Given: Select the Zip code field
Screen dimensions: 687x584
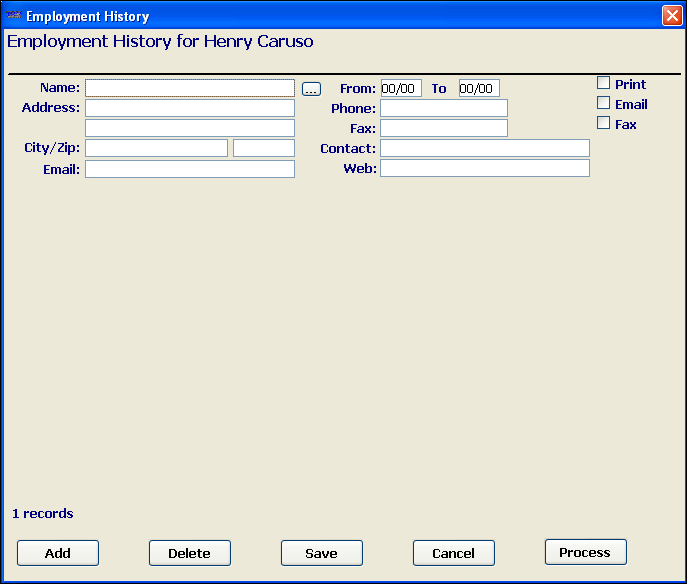Looking at the screenshot, I should [x=264, y=148].
